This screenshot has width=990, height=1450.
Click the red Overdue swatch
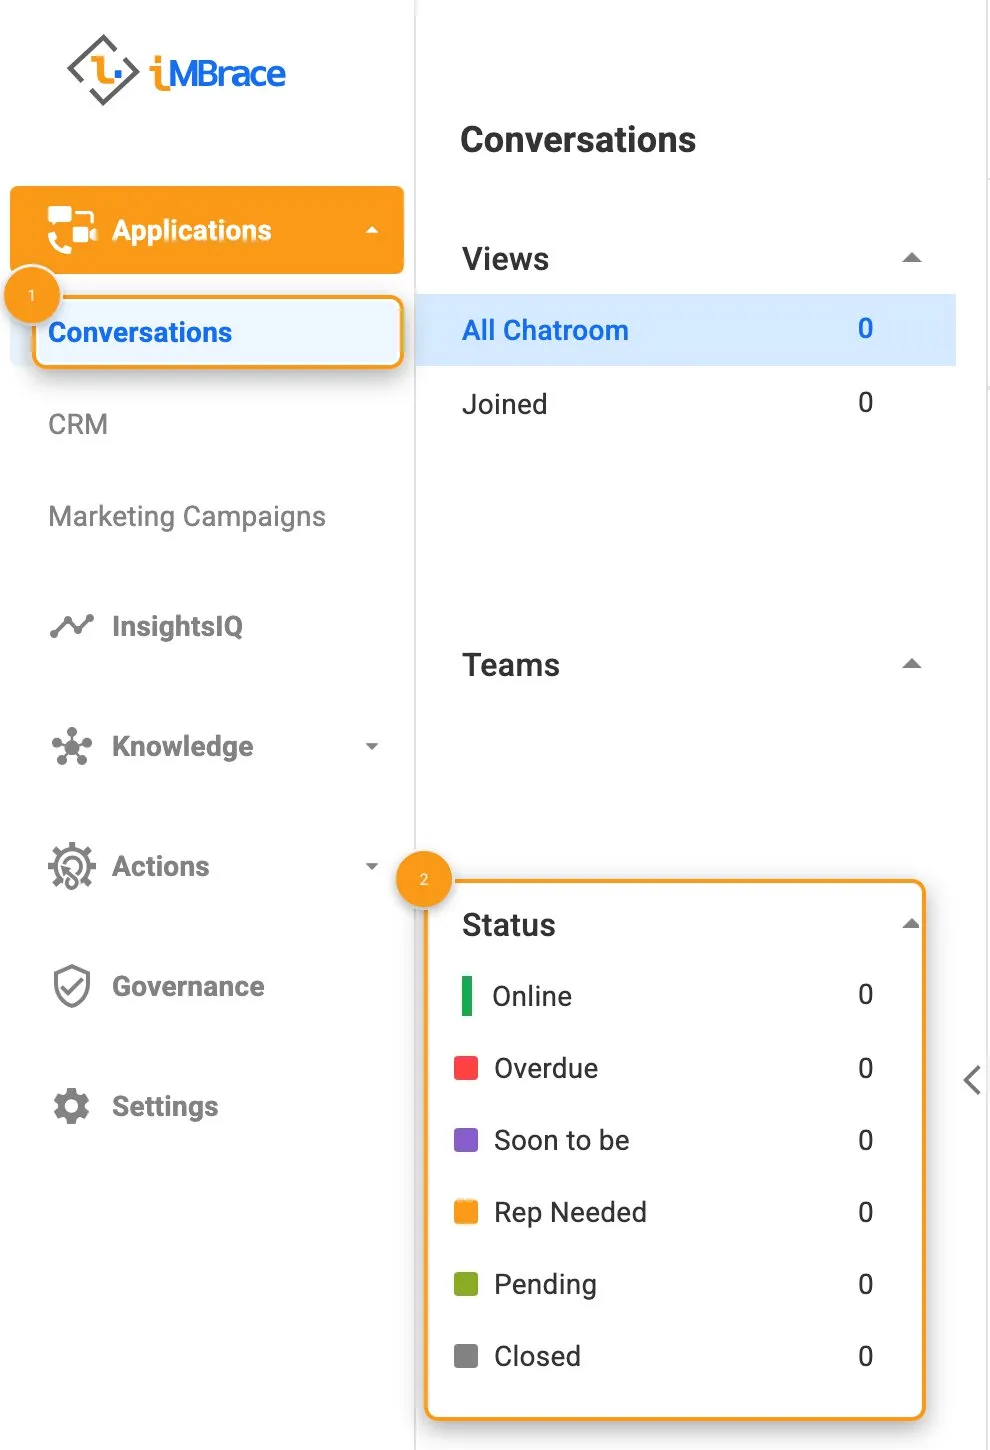coord(466,1068)
